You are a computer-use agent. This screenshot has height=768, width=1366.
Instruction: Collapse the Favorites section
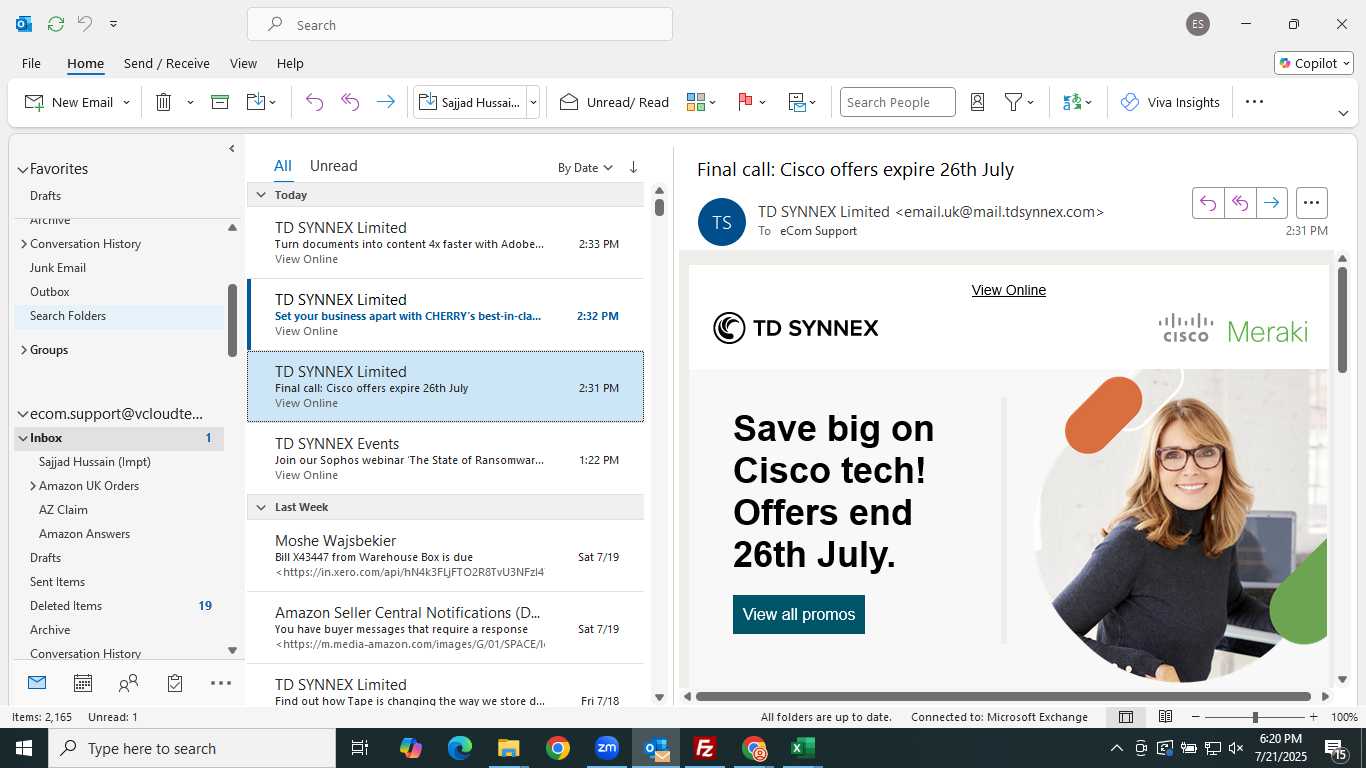[x=23, y=169]
